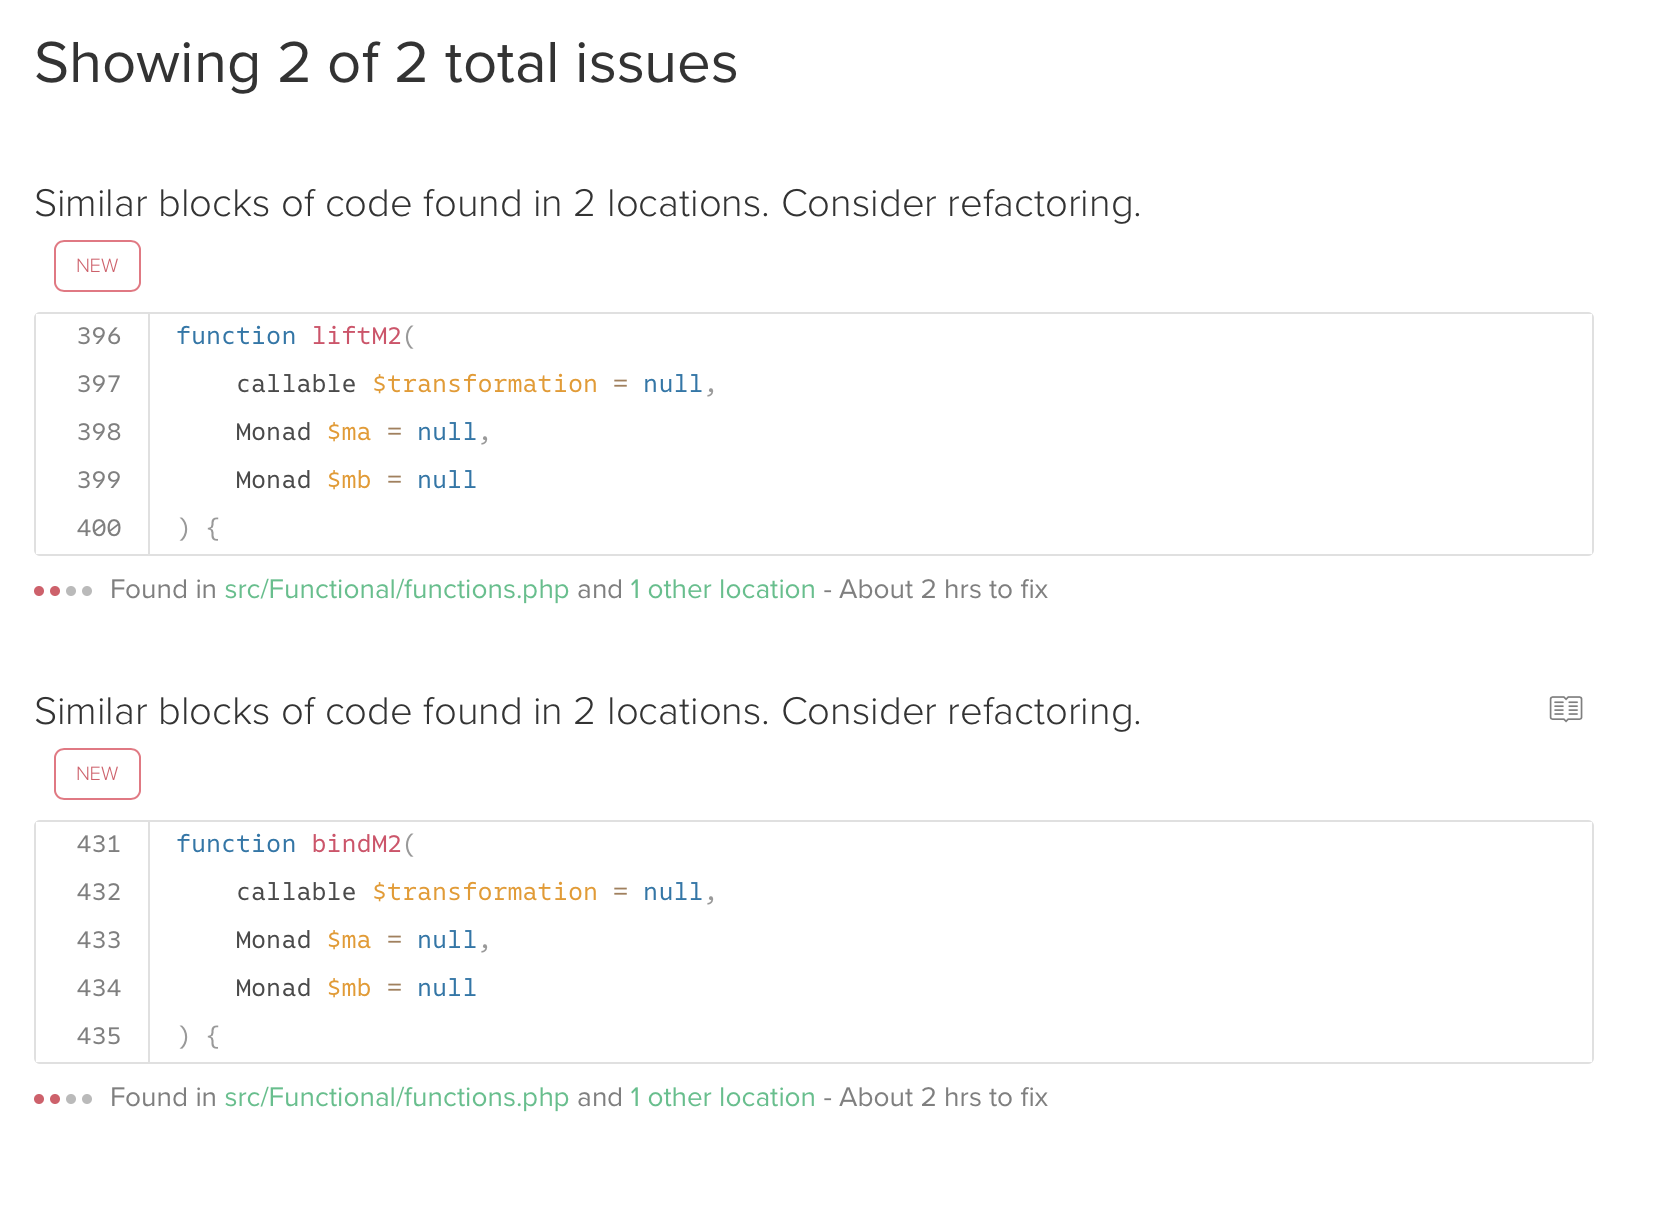Open src/Functional/functions.php link under liftM2 issue

coord(396,590)
